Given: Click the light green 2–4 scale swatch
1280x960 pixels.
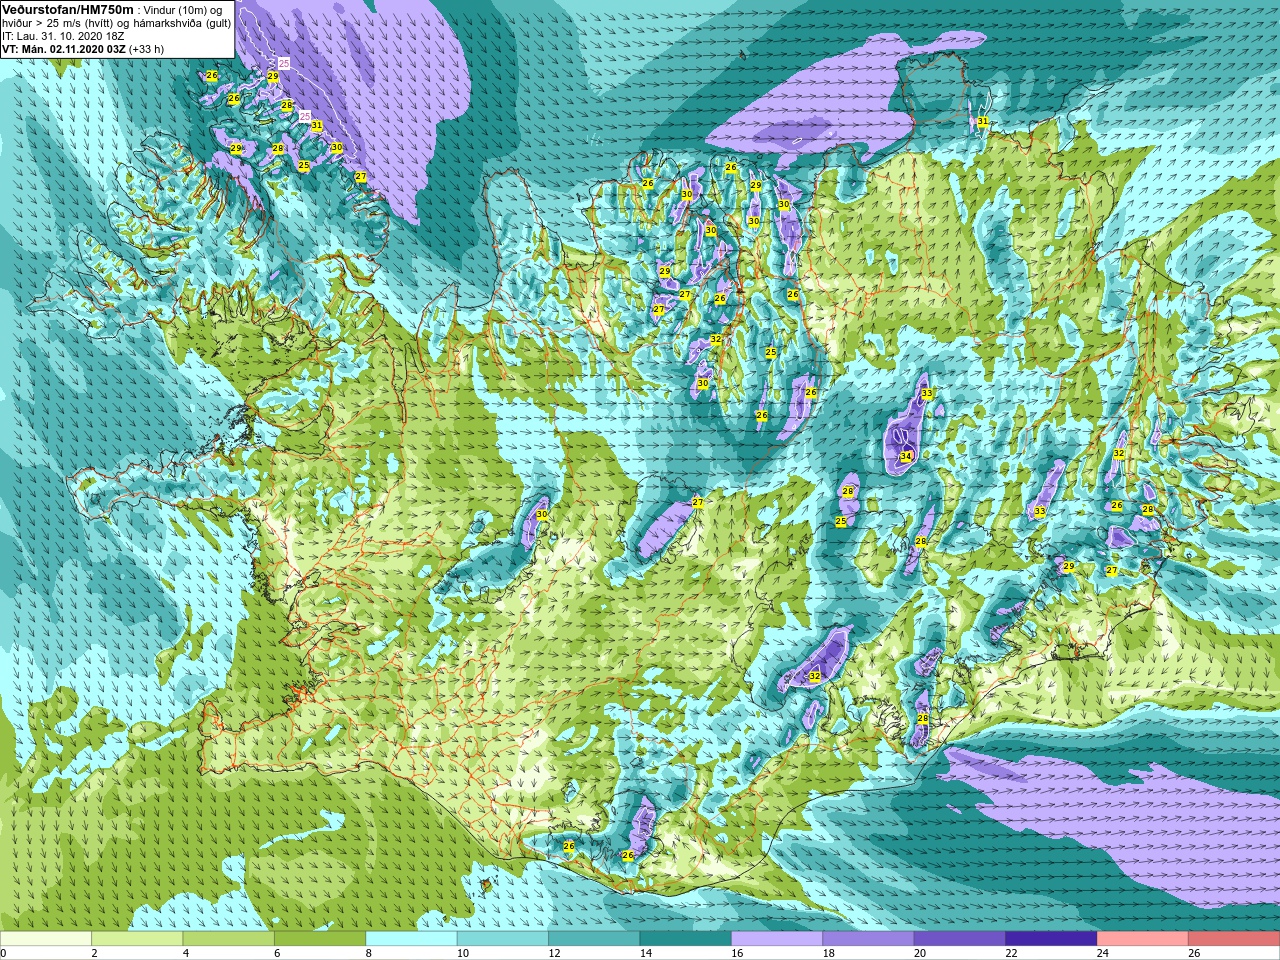Looking at the screenshot, I should tap(138, 938).
